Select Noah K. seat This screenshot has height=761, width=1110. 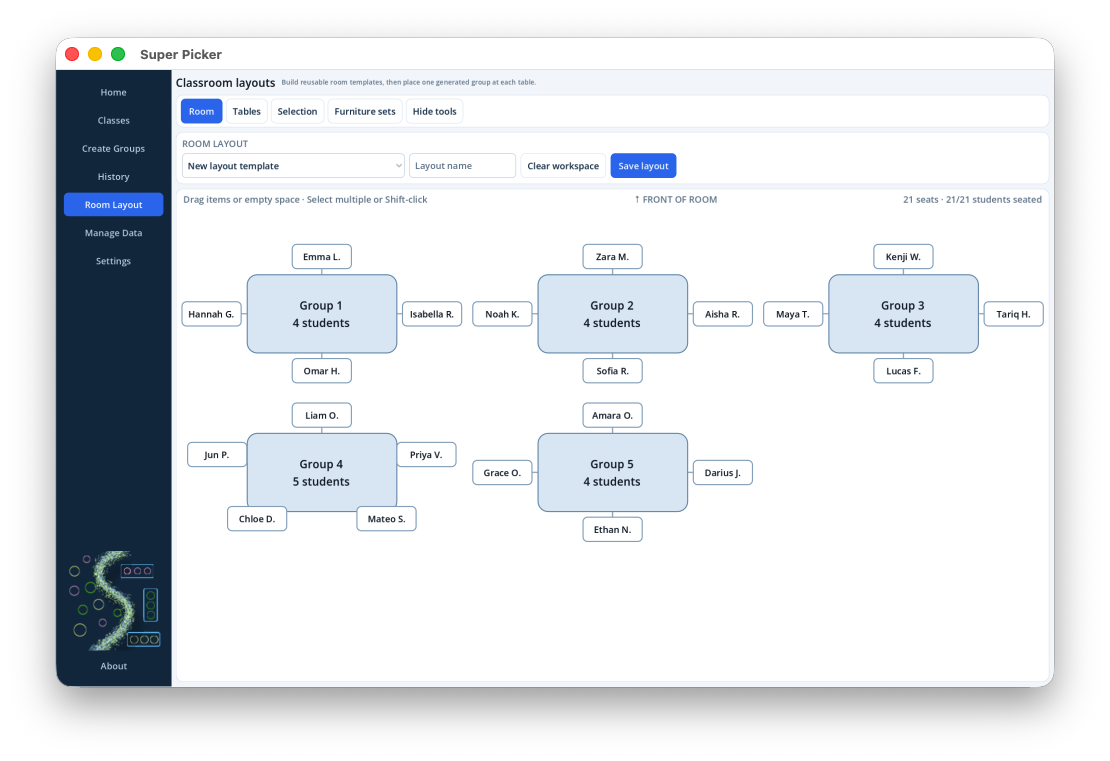(x=502, y=314)
